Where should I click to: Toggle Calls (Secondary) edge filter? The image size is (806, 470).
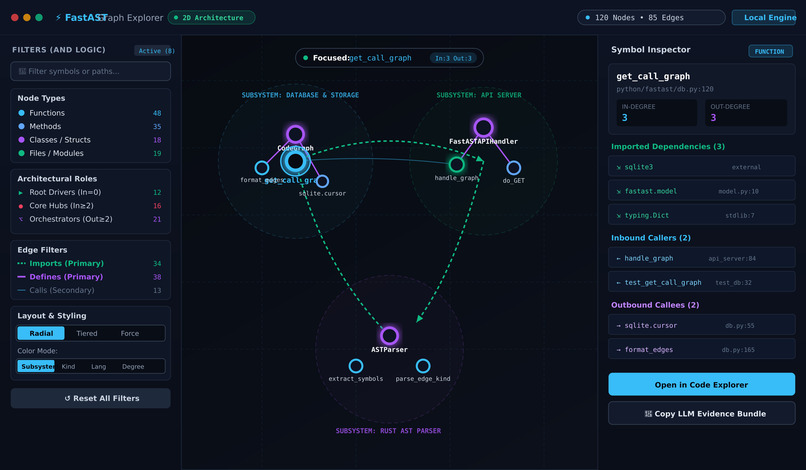[x=90, y=290]
